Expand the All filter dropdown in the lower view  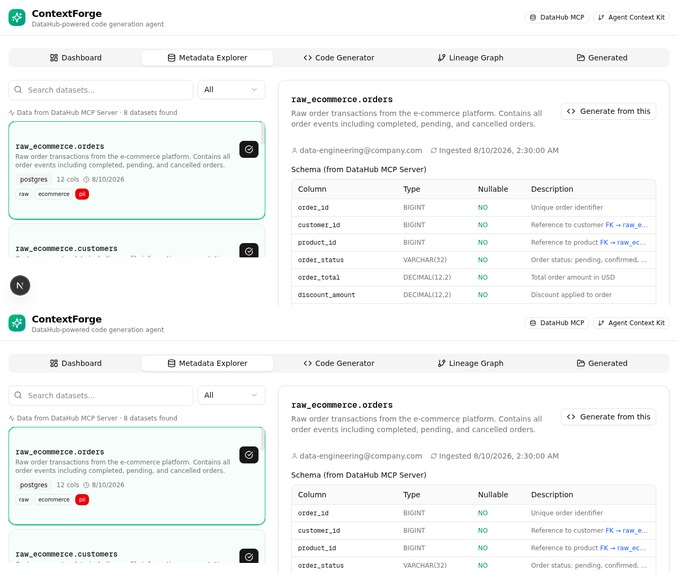[x=231, y=395]
